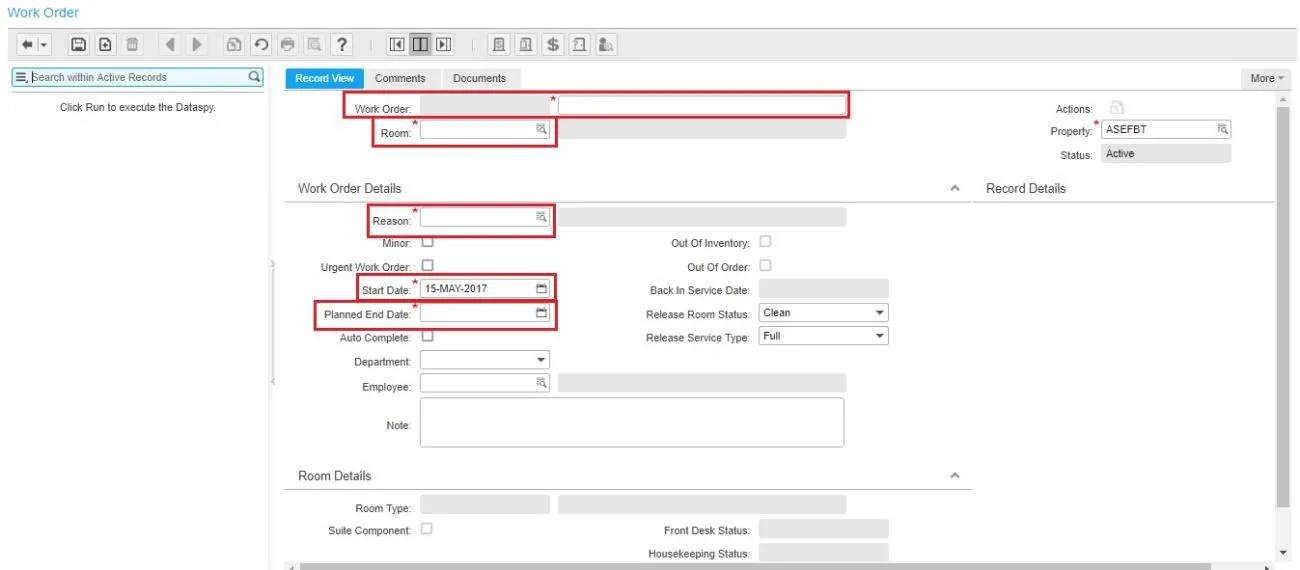Open the Planned End Date calendar picker
This screenshot has width=1300, height=570.
[542, 313]
